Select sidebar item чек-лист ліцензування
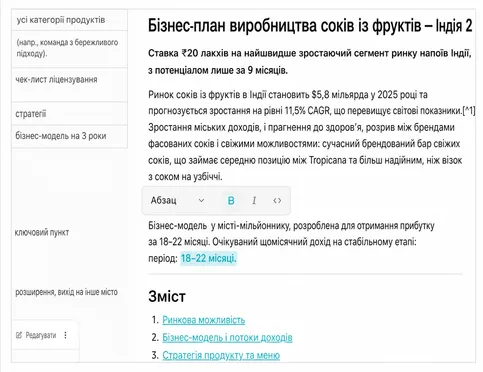The width and height of the screenshot is (483, 372). pyautogui.click(x=69, y=84)
